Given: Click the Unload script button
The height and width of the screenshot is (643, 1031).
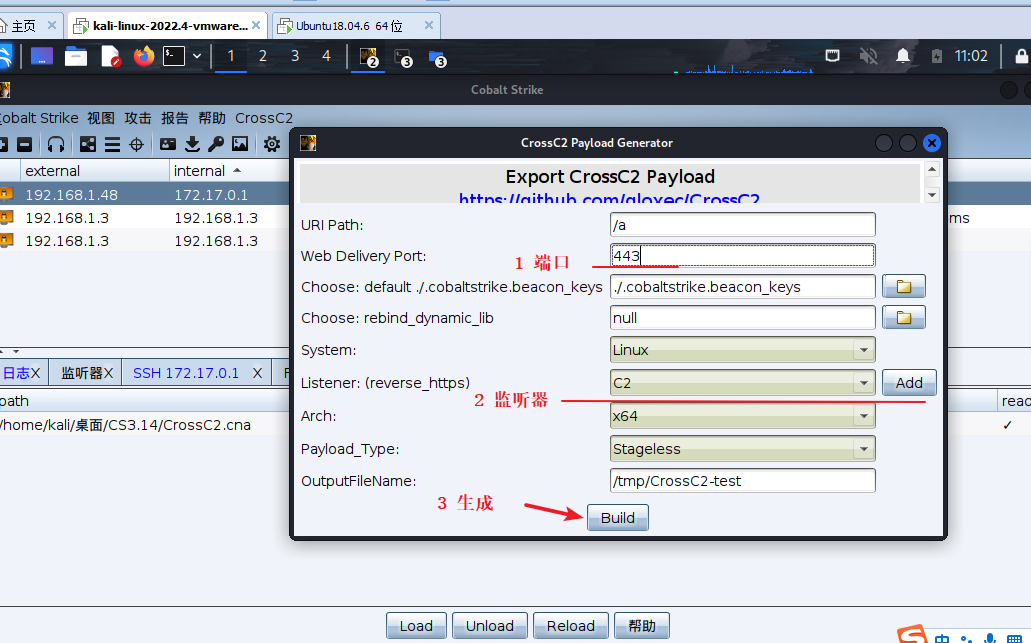Looking at the screenshot, I should click(x=490, y=626).
